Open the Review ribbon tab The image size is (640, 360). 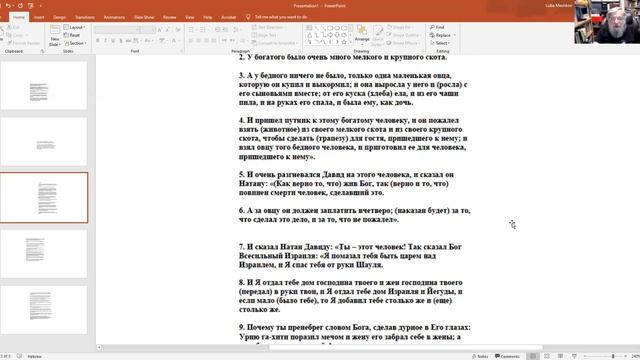click(x=169, y=17)
